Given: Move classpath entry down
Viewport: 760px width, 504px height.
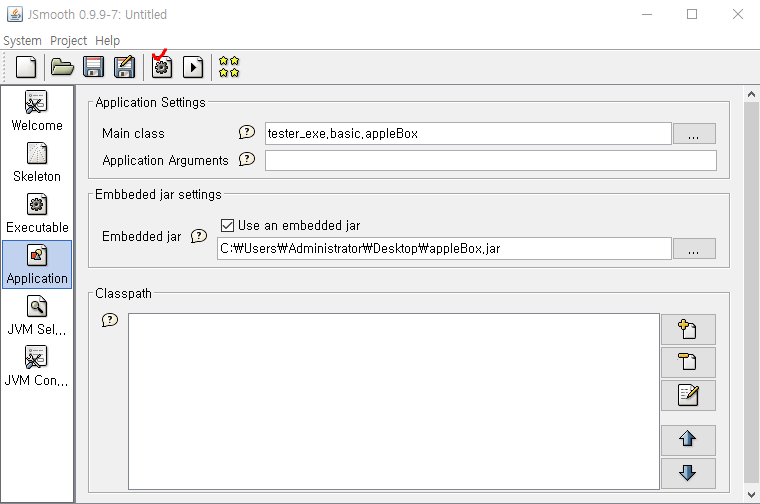Looking at the screenshot, I should (688, 473).
